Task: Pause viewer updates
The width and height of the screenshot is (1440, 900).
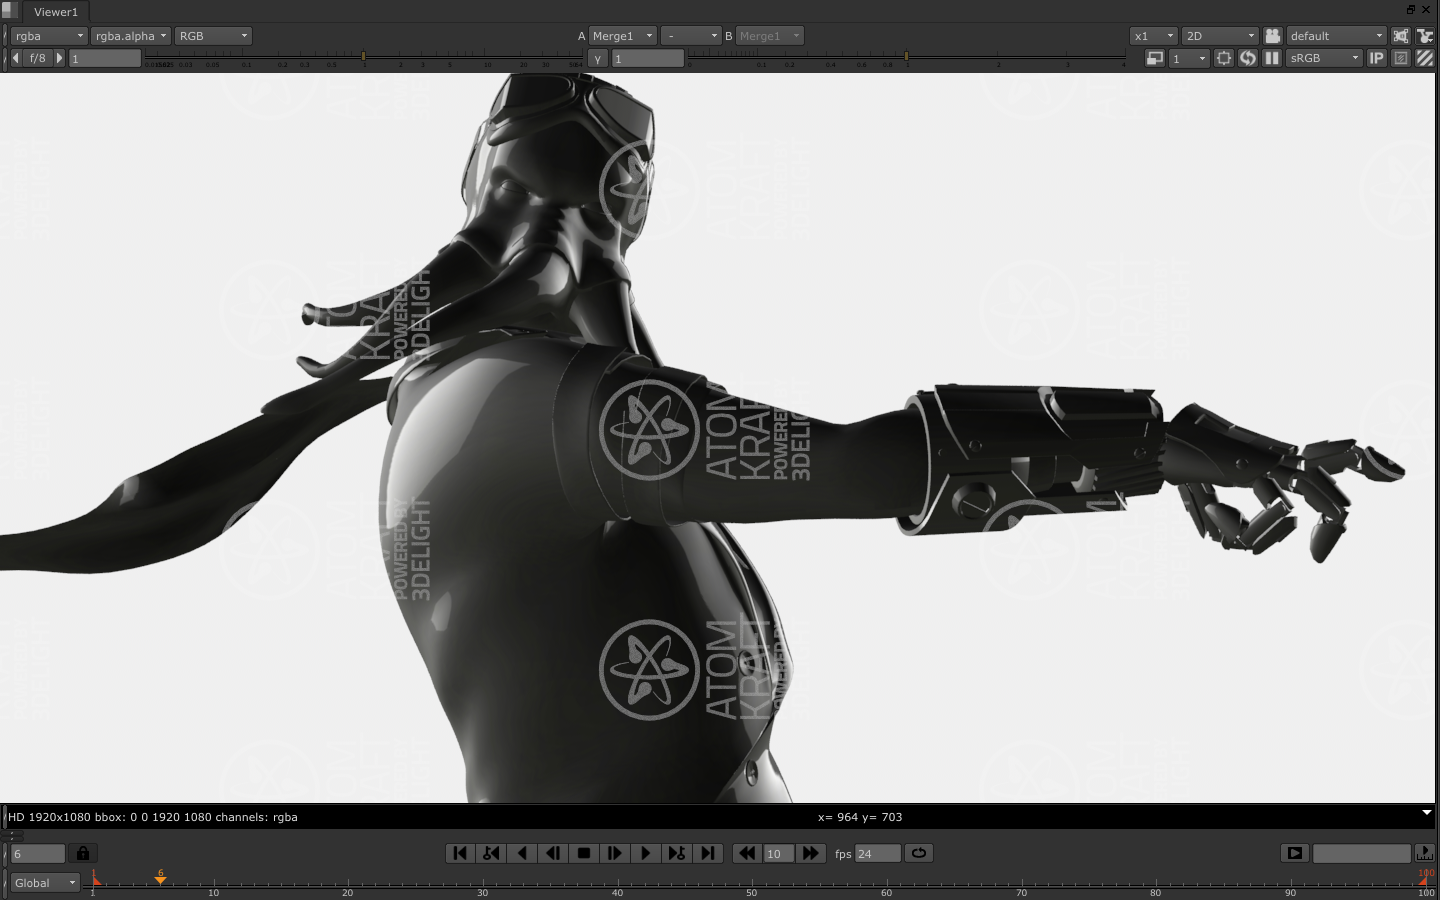Action: point(1272,58)
